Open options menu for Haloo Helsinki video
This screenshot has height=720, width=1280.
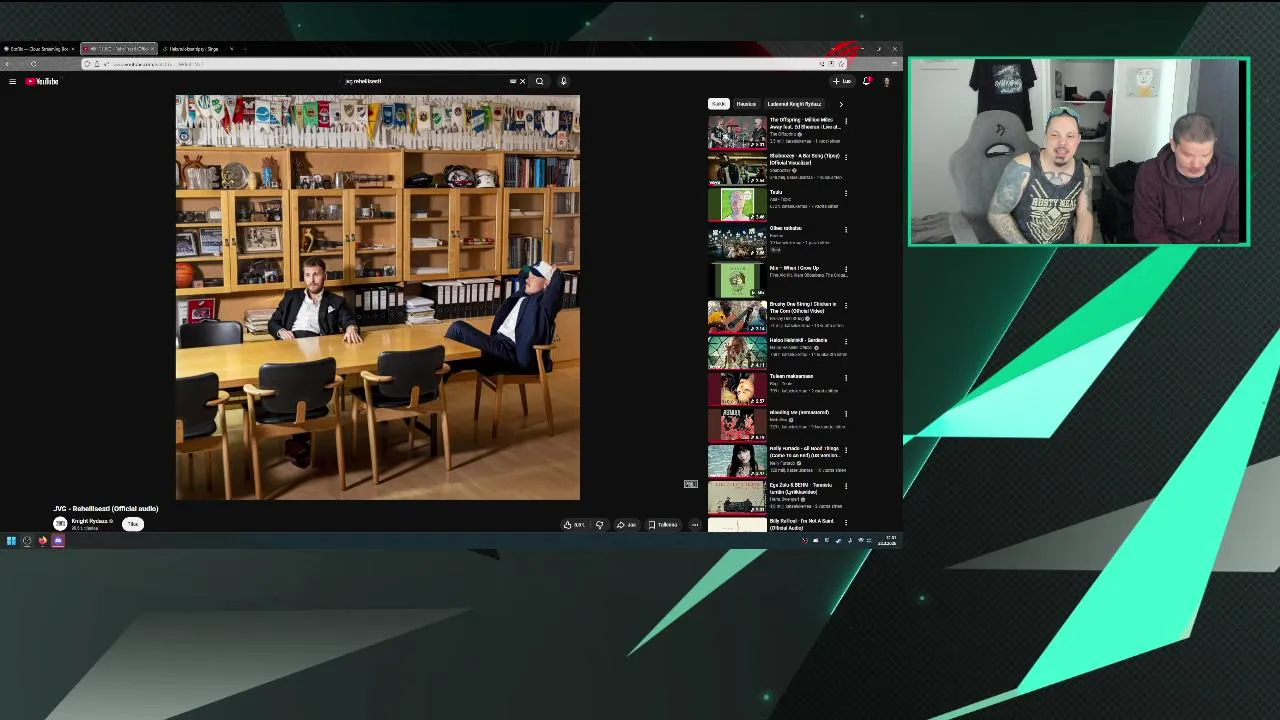[x=846, y=341]
